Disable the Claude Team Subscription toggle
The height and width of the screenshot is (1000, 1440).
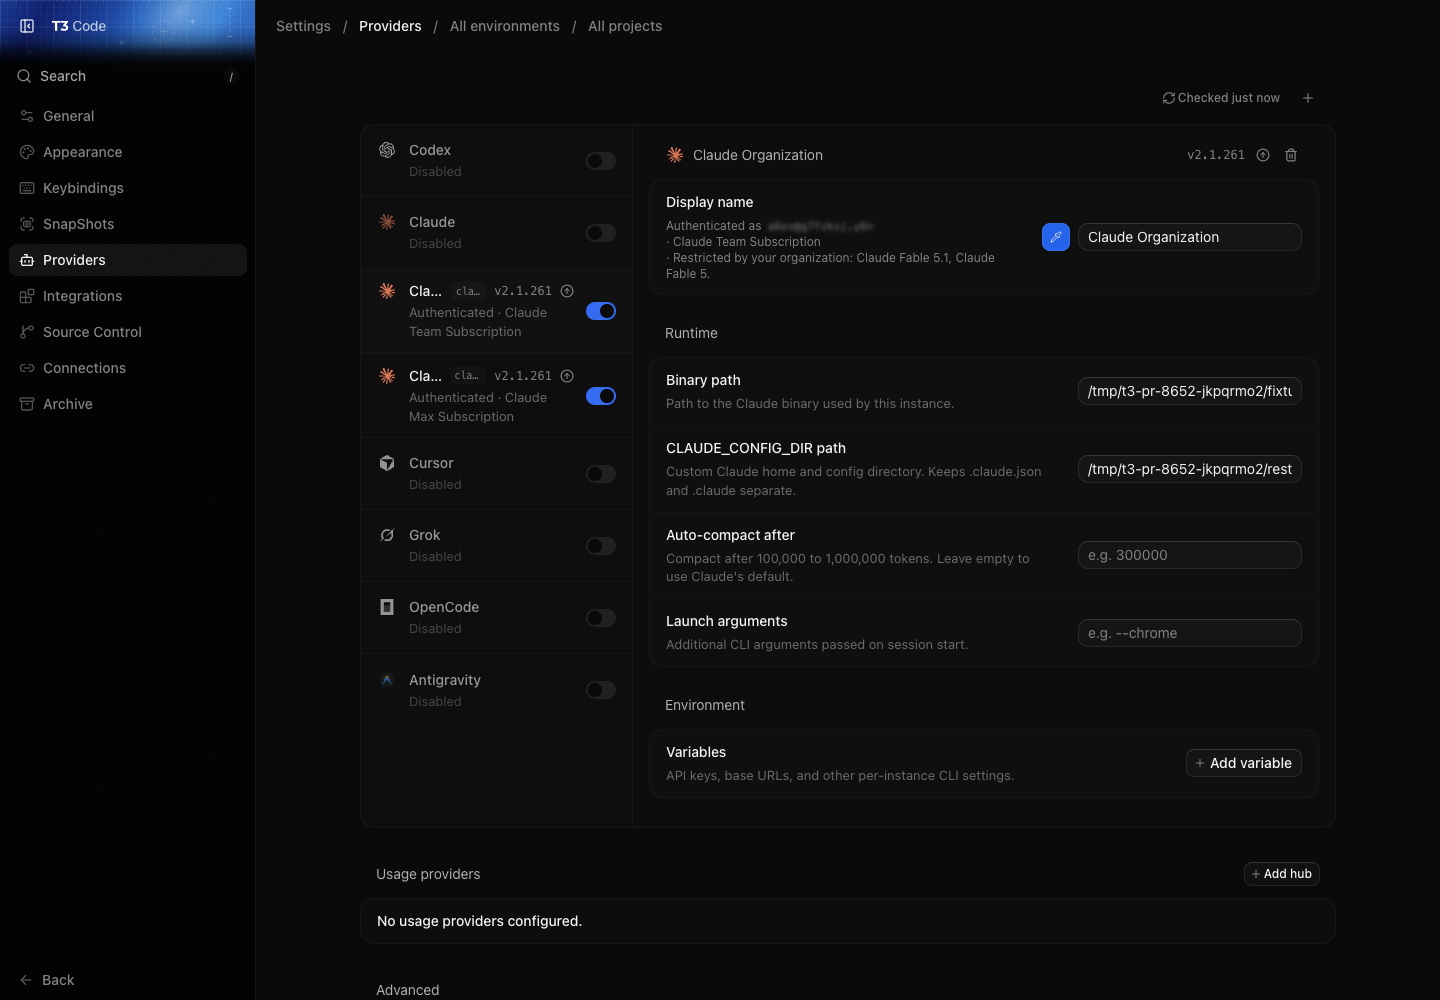pyautogui.click(x=601, y=311)
